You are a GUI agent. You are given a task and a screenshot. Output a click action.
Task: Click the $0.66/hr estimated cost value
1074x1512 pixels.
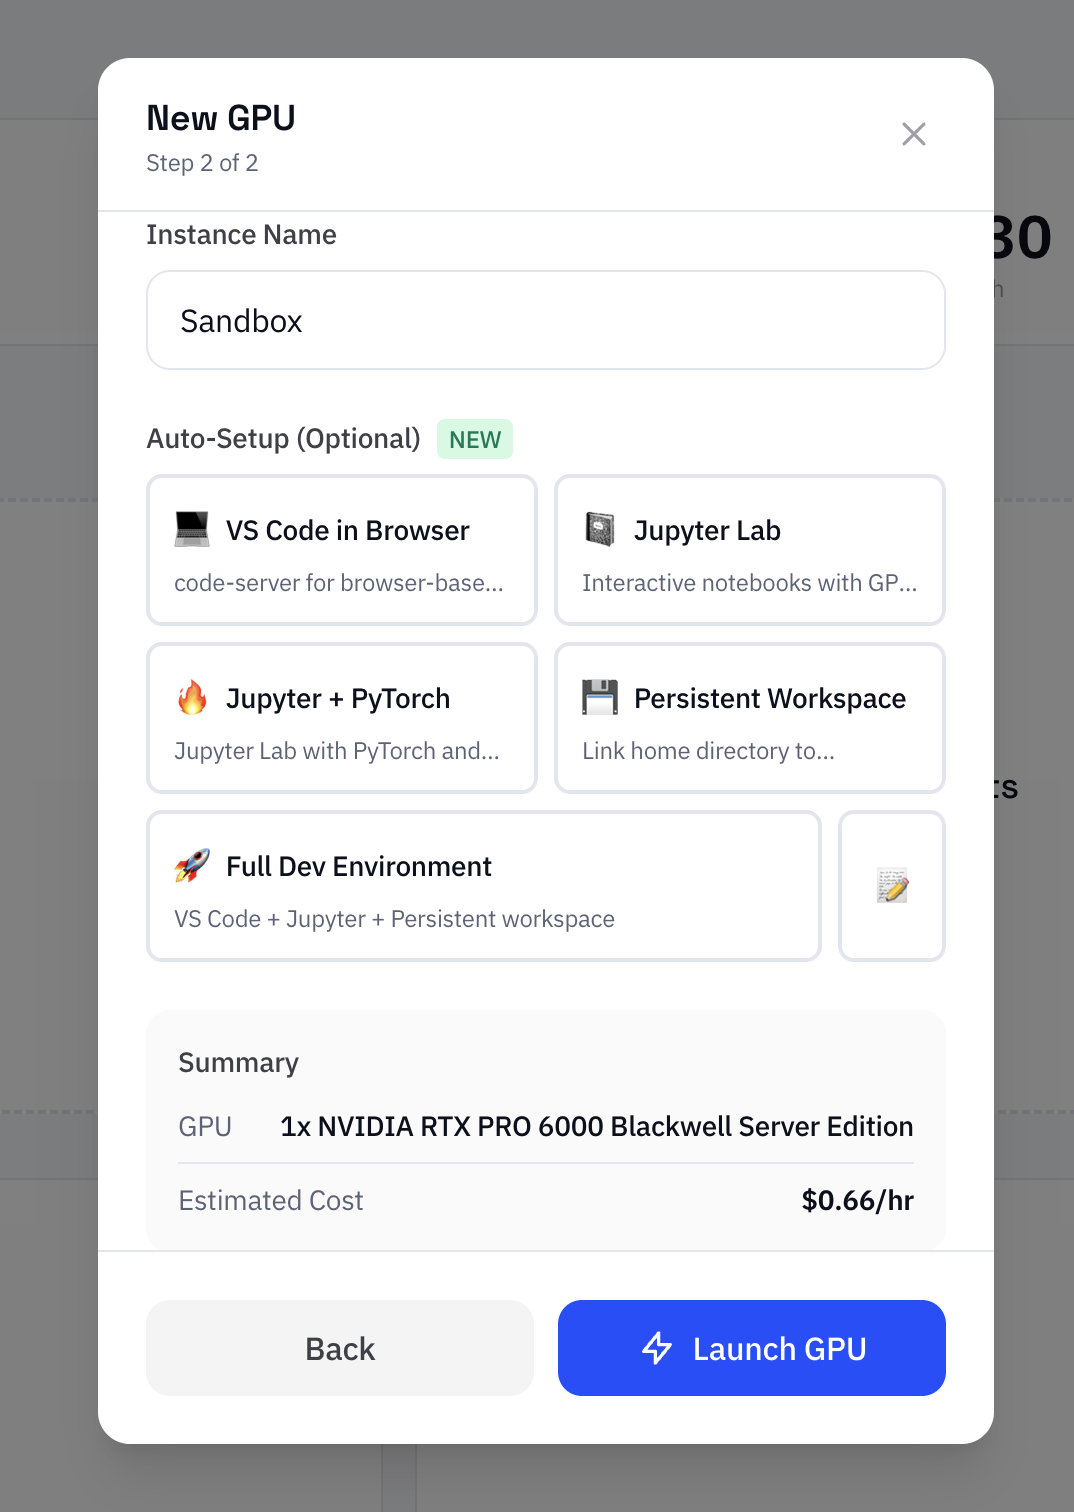pyautogui.click(x=857, y=1200)
